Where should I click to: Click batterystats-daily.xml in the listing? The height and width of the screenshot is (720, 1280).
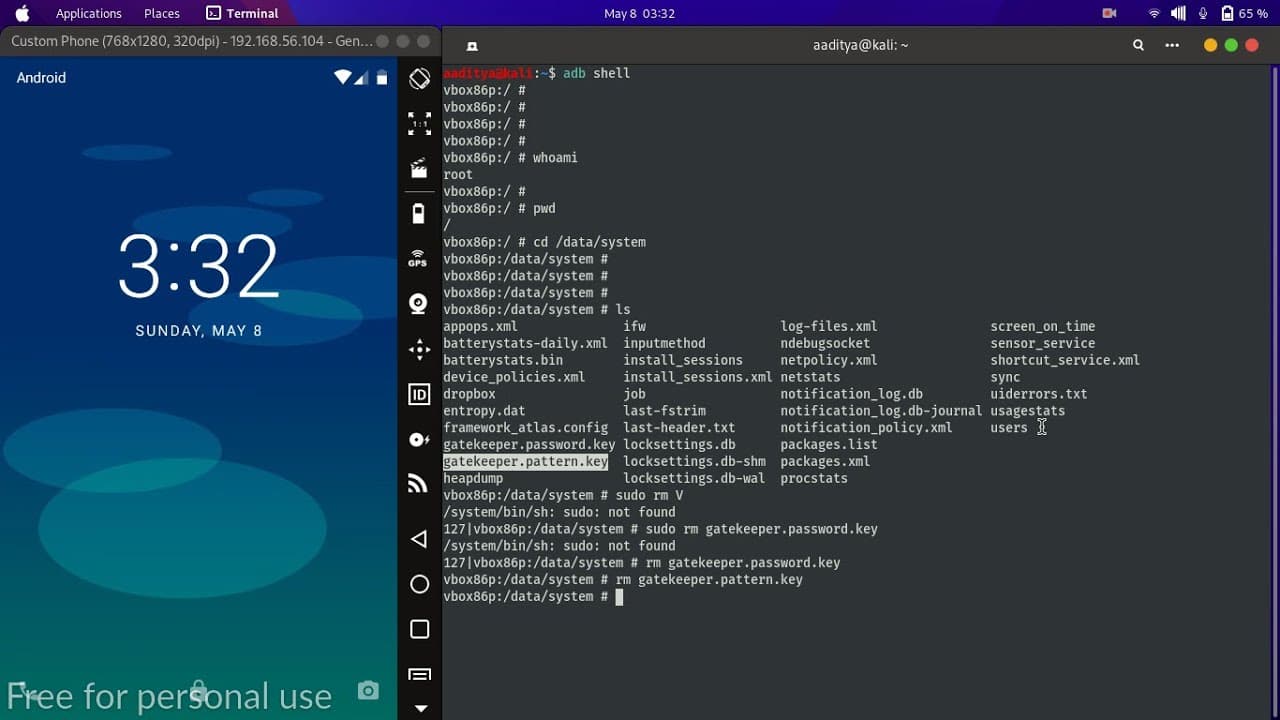click(x=526, y=344)
